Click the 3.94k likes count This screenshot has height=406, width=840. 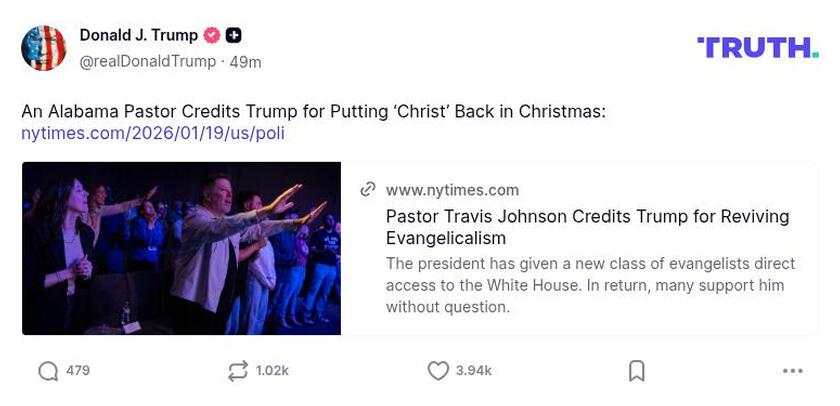tap(473, 371)
